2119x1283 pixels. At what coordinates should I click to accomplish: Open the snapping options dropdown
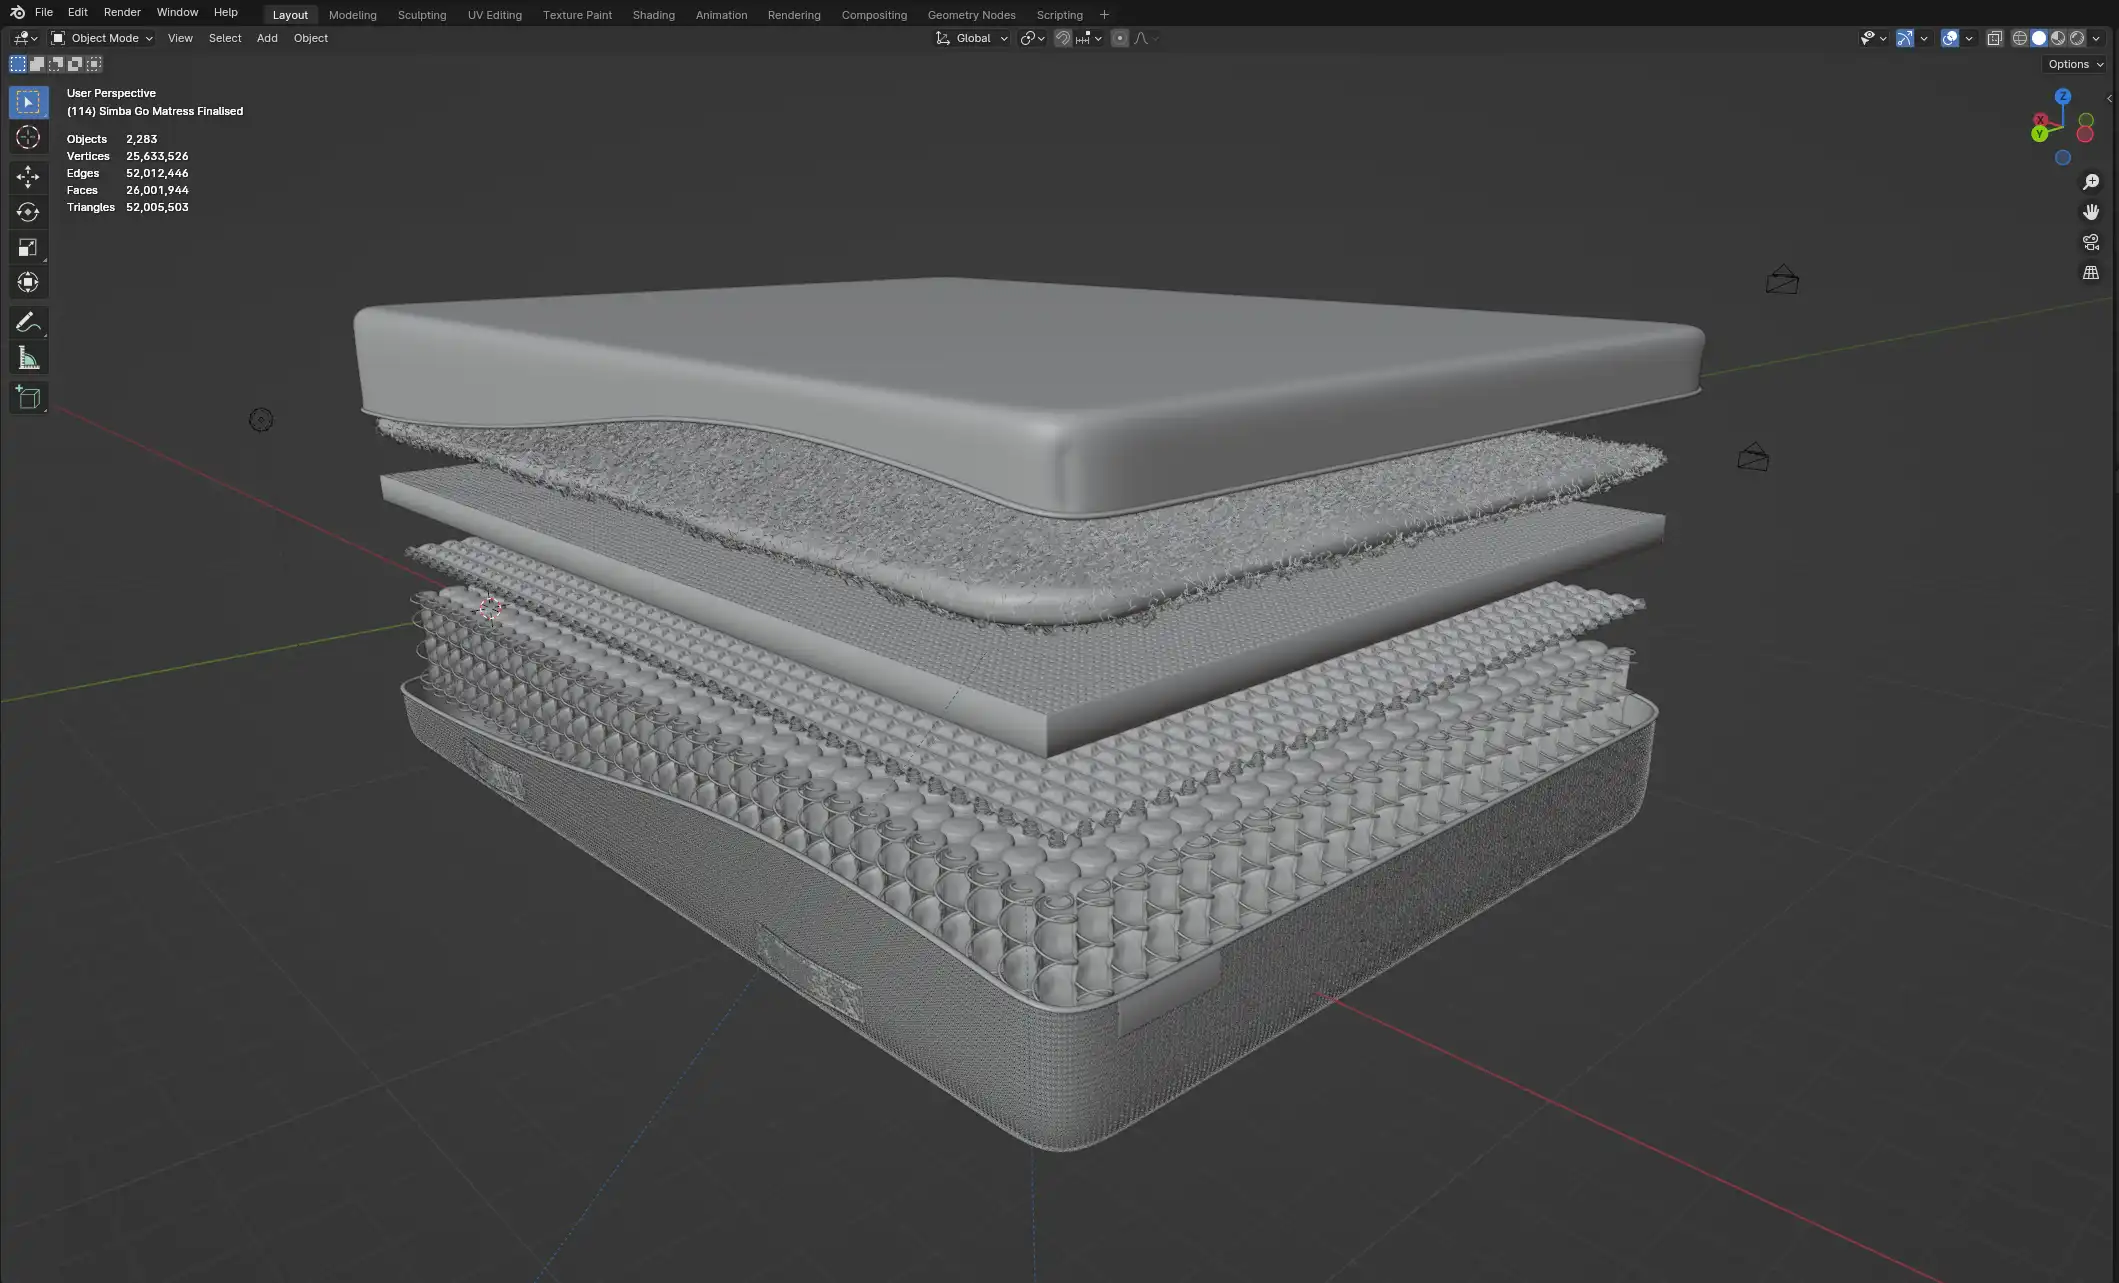click(x=1089, y=38)
